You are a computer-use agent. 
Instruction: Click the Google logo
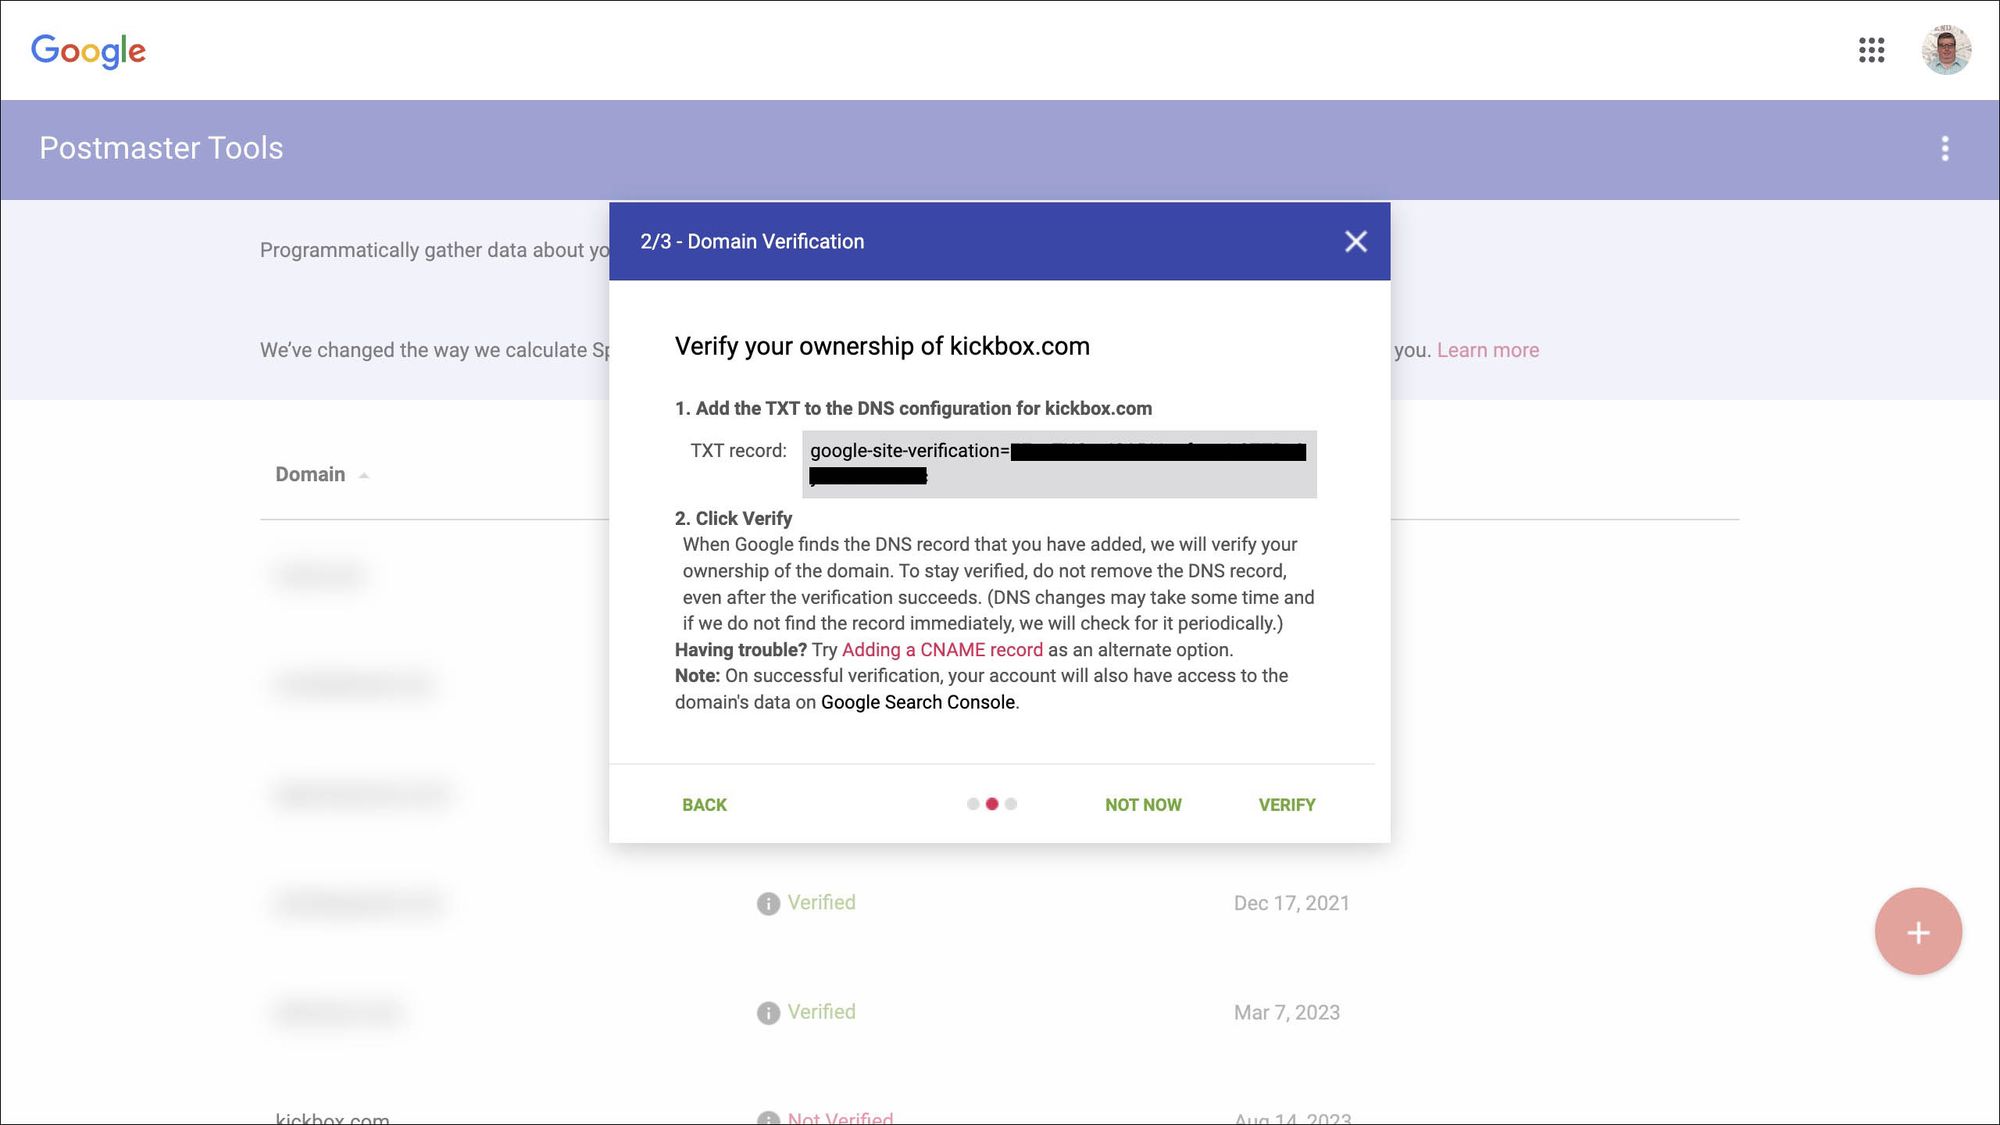point(88,50)
